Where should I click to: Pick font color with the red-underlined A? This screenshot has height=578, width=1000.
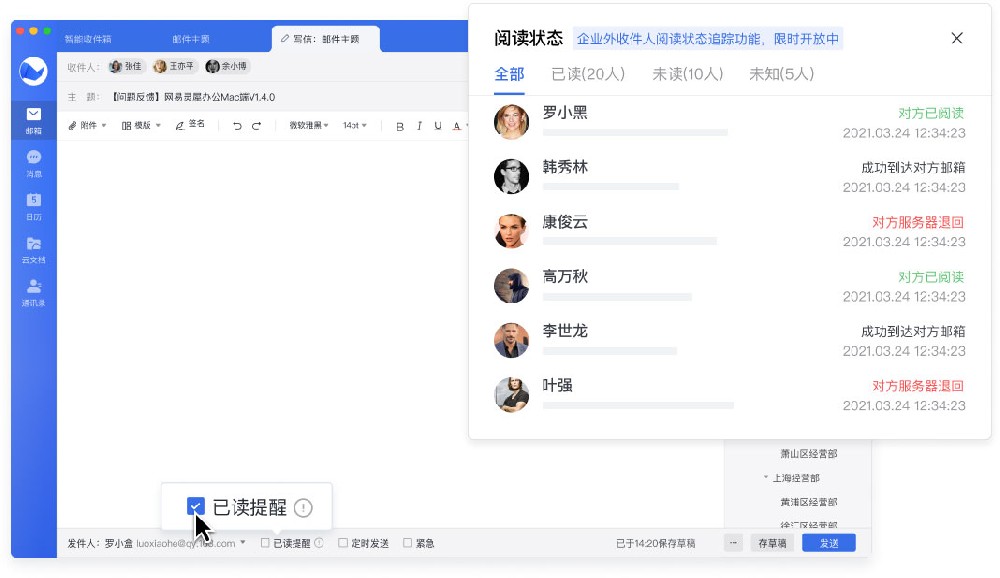456,126
